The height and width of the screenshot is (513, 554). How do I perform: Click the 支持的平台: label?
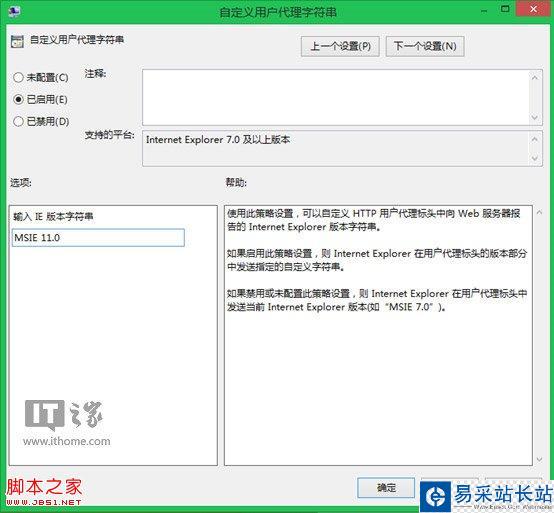110,135
